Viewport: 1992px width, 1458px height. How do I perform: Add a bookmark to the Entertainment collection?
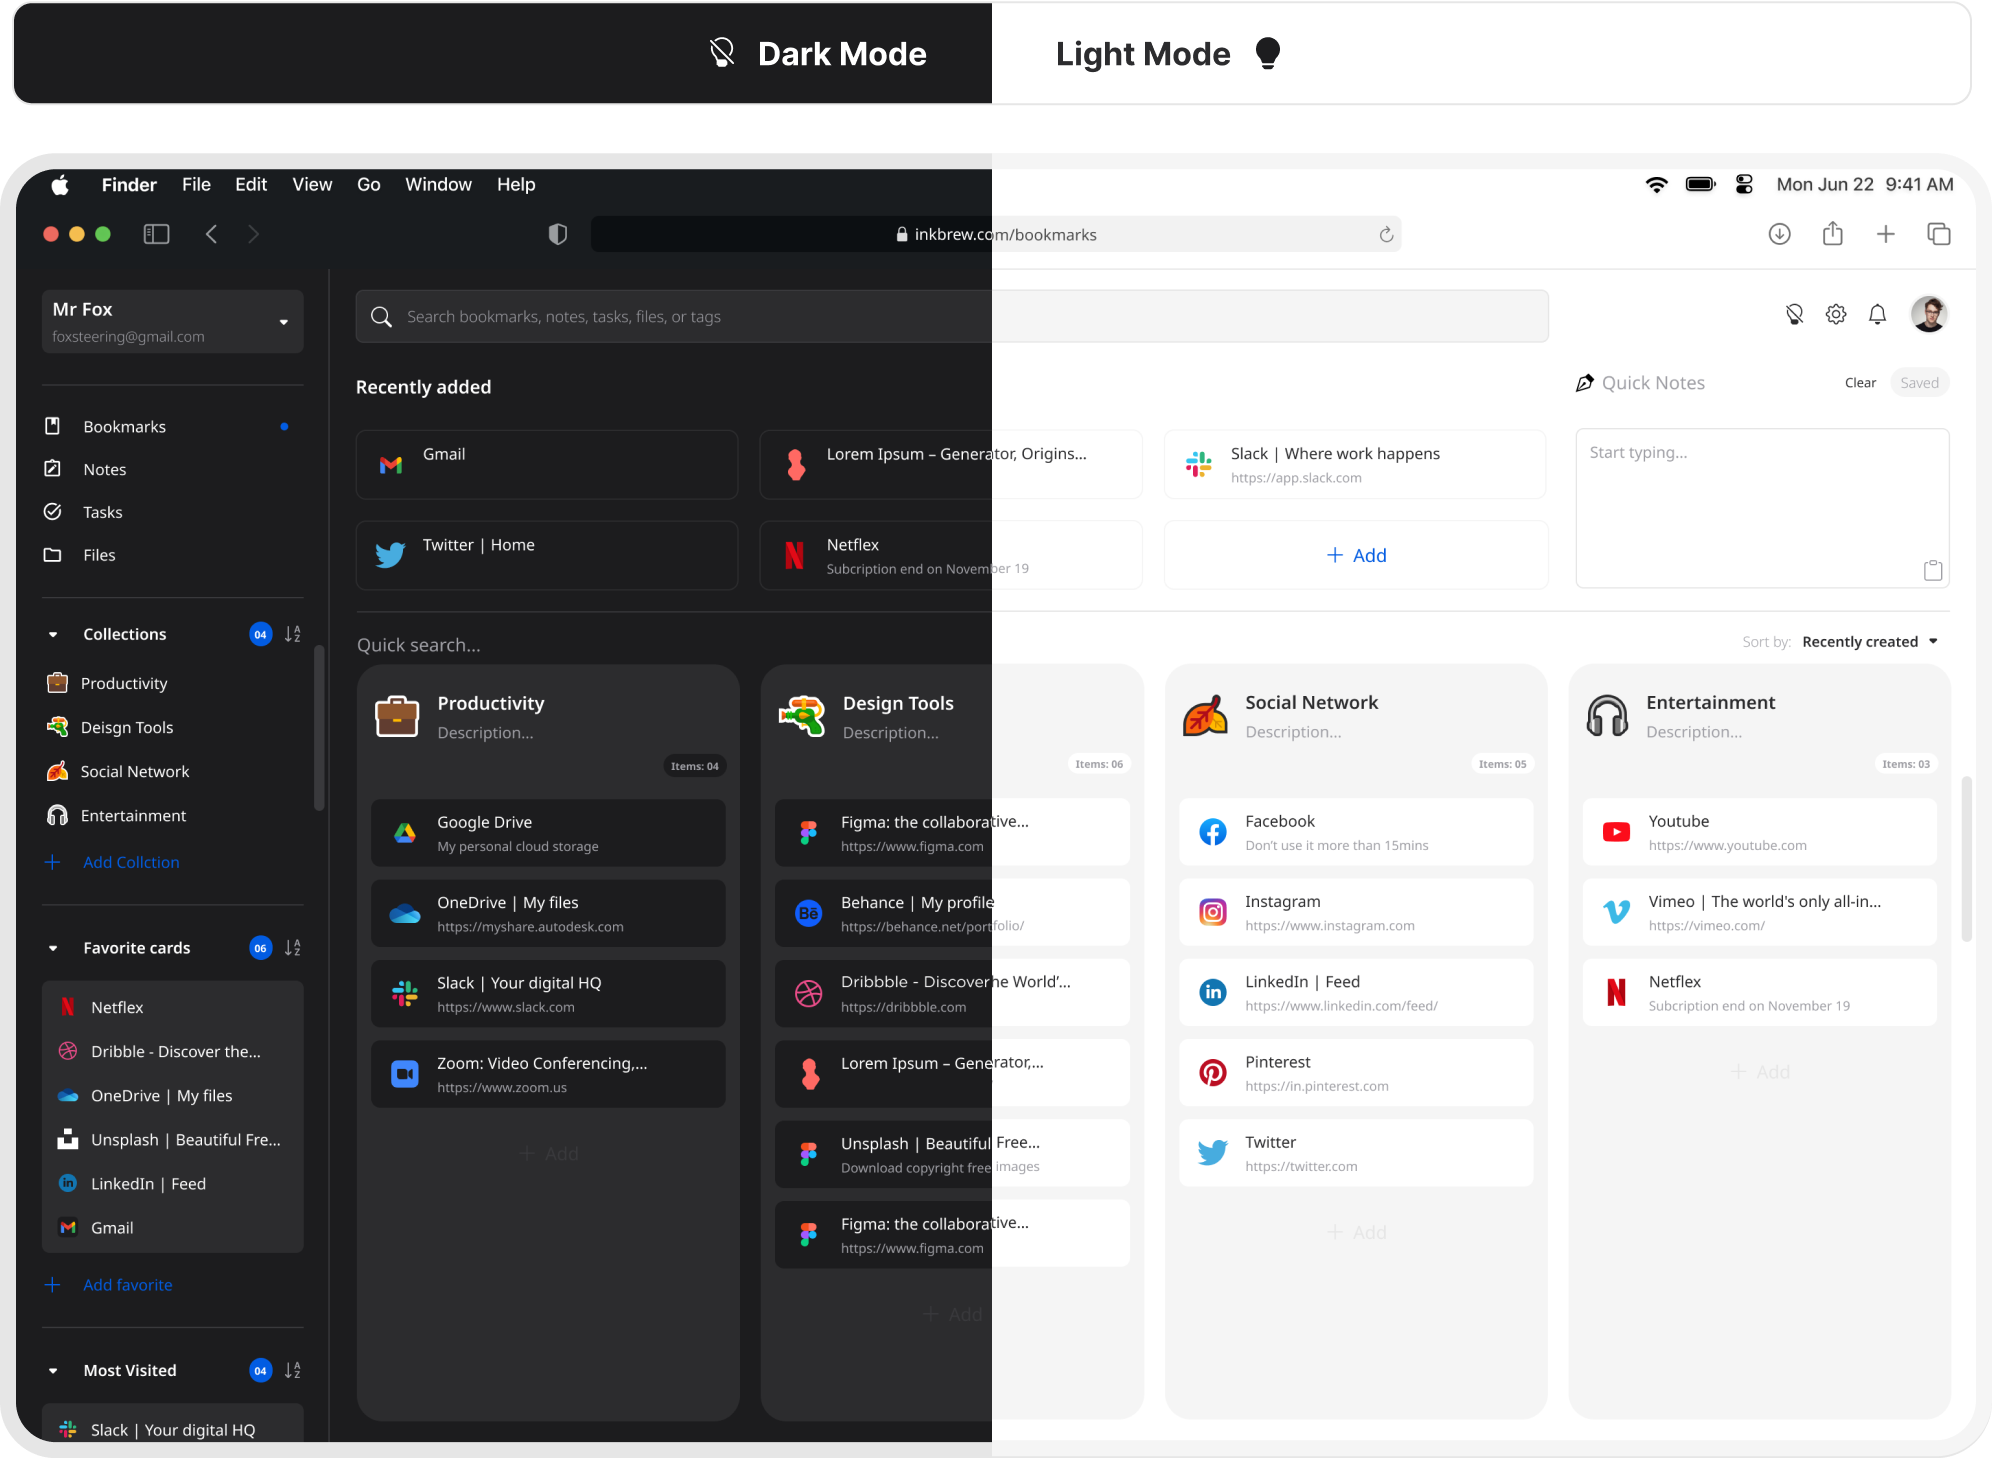pyautogui.click(x=1760, y=1072)
